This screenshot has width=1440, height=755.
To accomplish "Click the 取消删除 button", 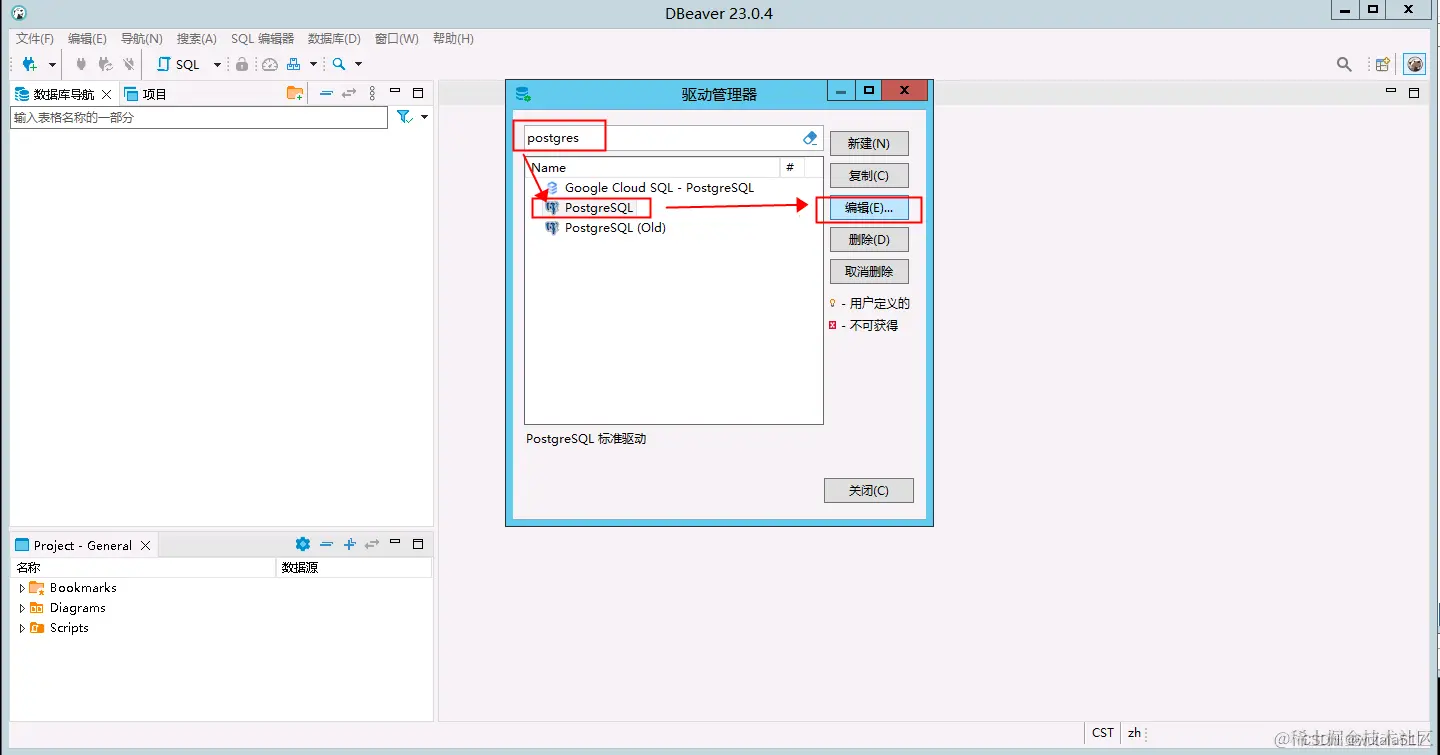I will click(x=869, y=272).
